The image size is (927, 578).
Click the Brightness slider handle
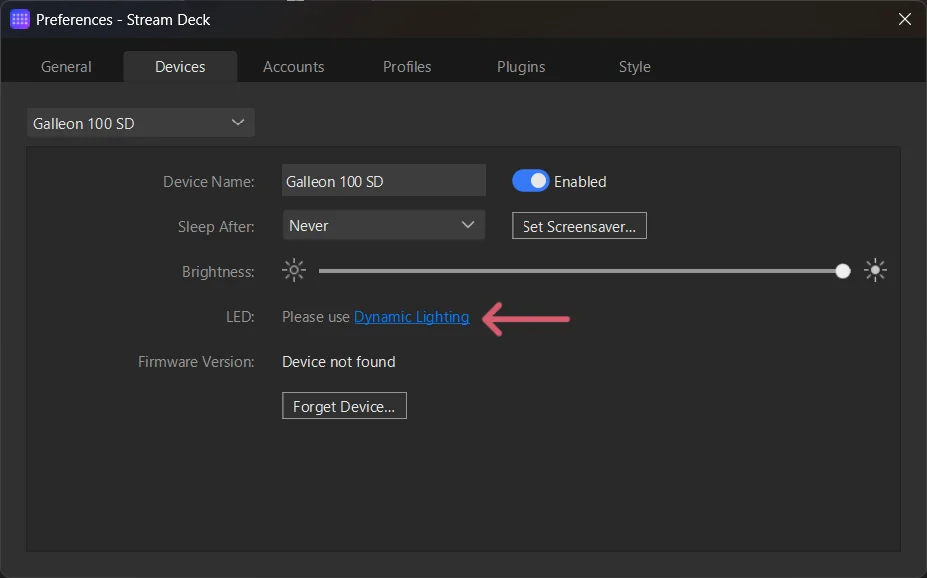pos(843,271)
